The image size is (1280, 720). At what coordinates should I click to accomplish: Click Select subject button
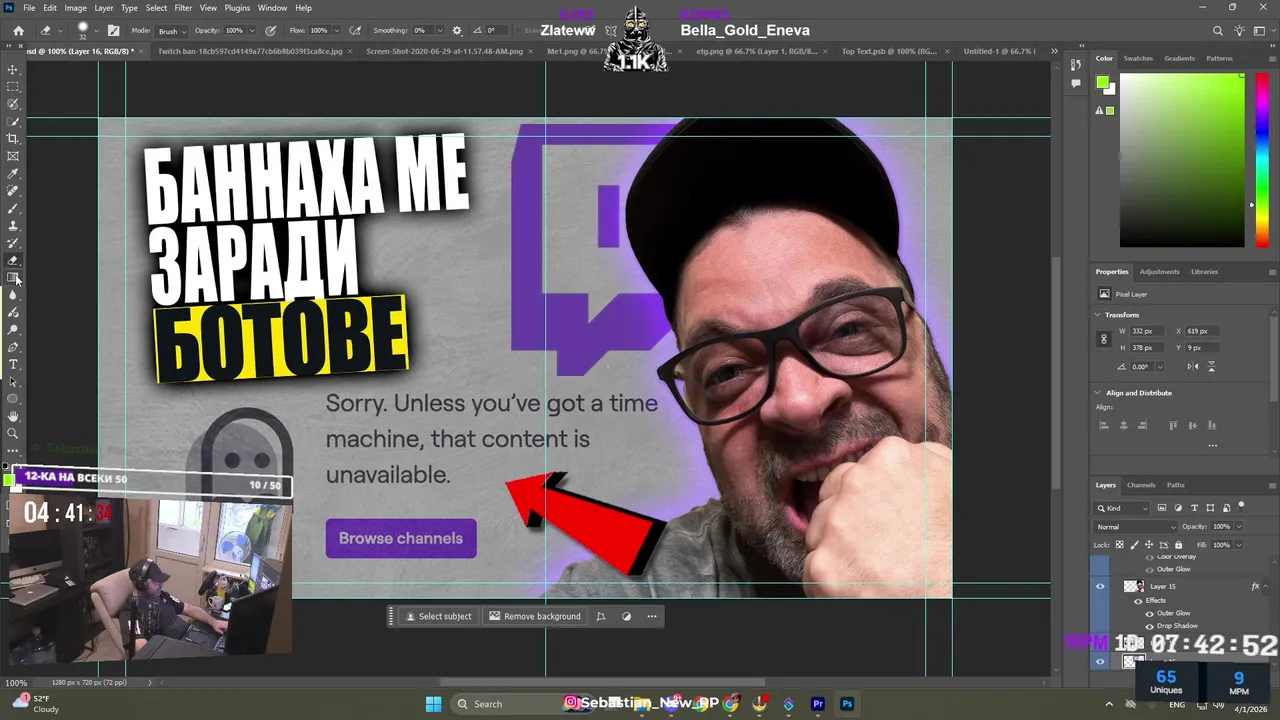(x=438, y=616)
